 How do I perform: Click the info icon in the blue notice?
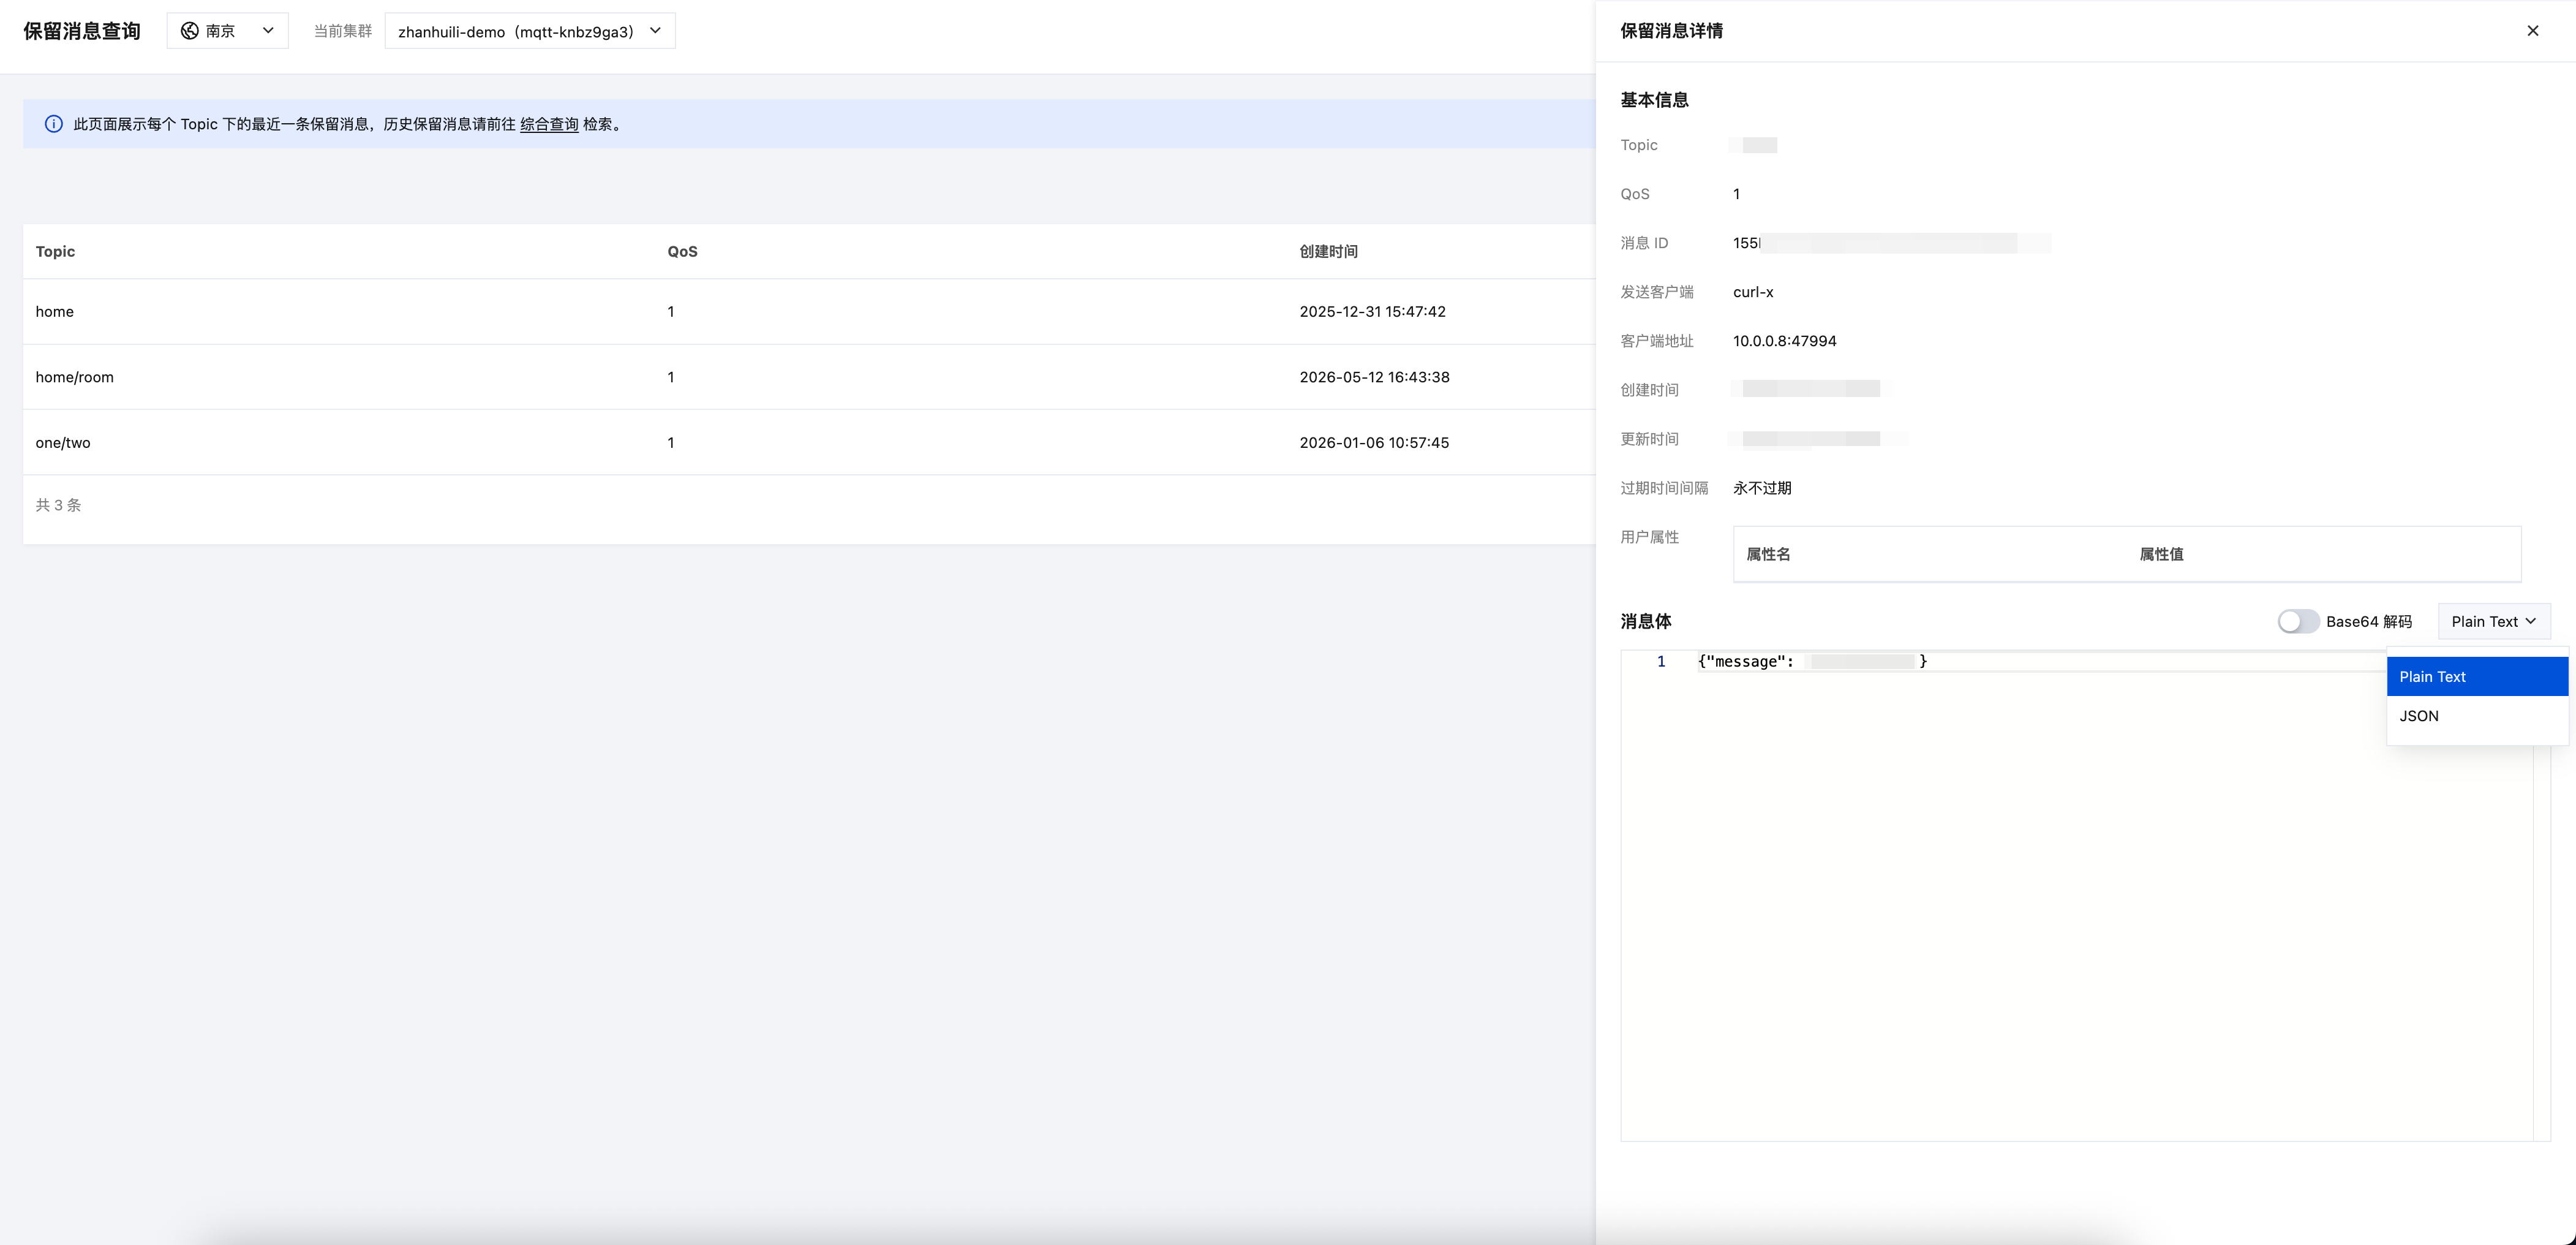tap(54, 124)
